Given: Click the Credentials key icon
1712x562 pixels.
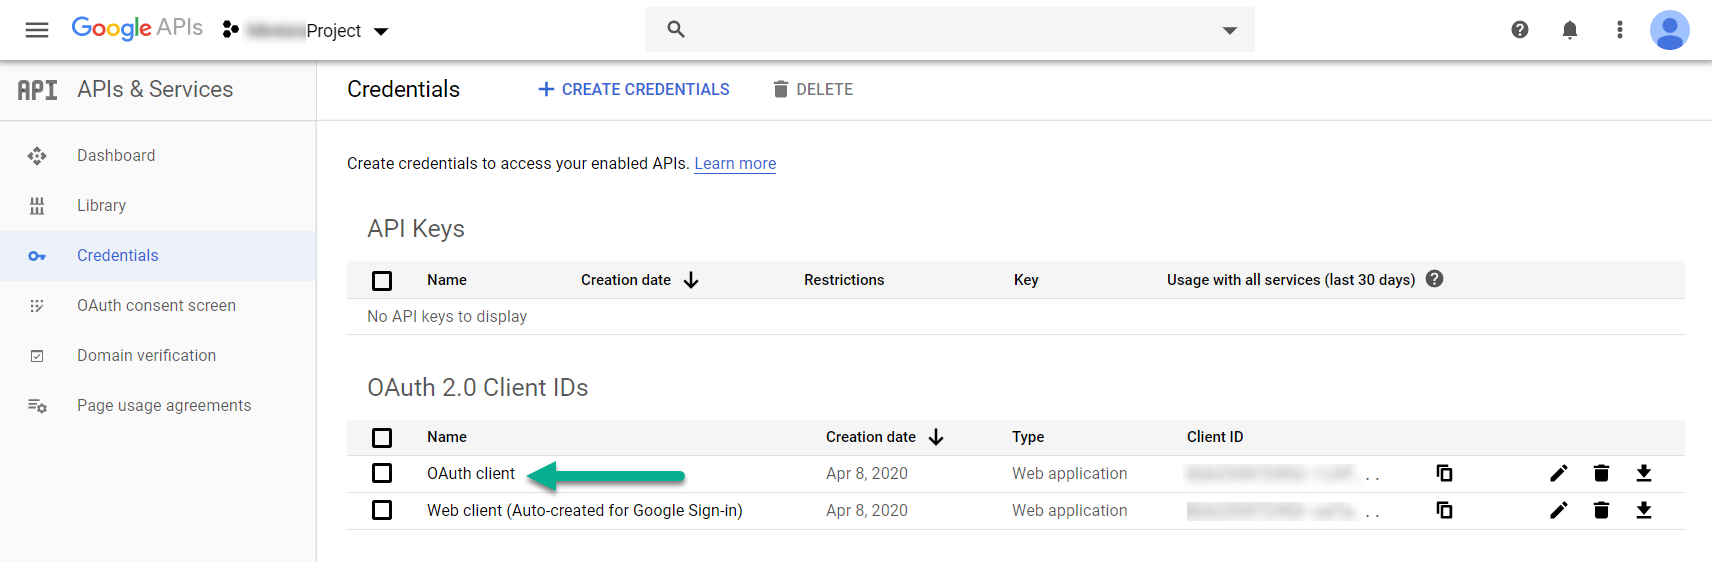Looking at the screenshot, I should pos(37,256).
